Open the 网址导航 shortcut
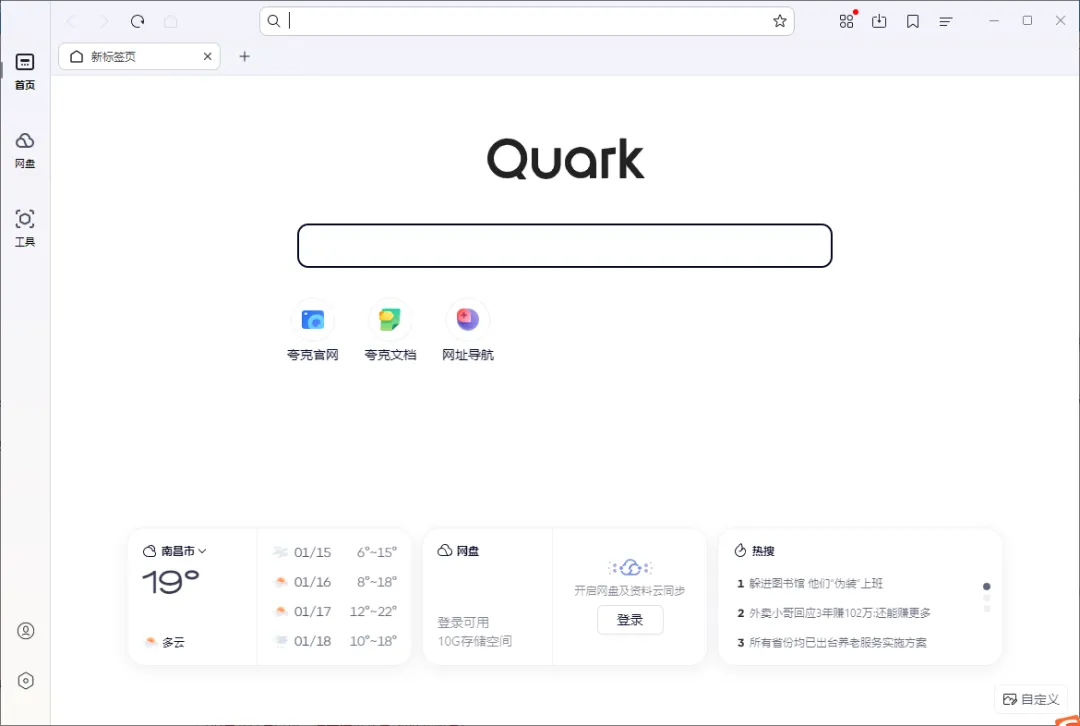 point(468,331)
